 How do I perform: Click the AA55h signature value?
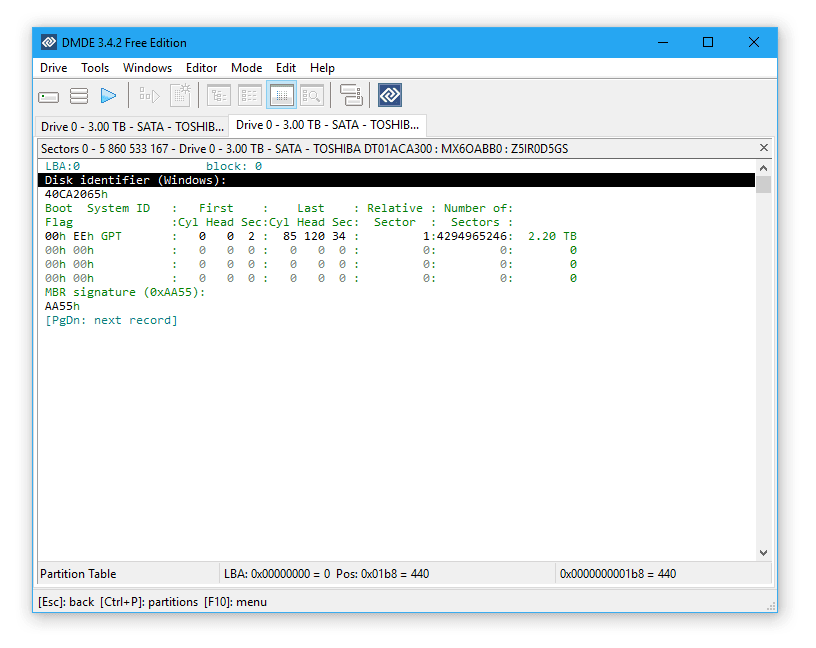coord(62,307)
